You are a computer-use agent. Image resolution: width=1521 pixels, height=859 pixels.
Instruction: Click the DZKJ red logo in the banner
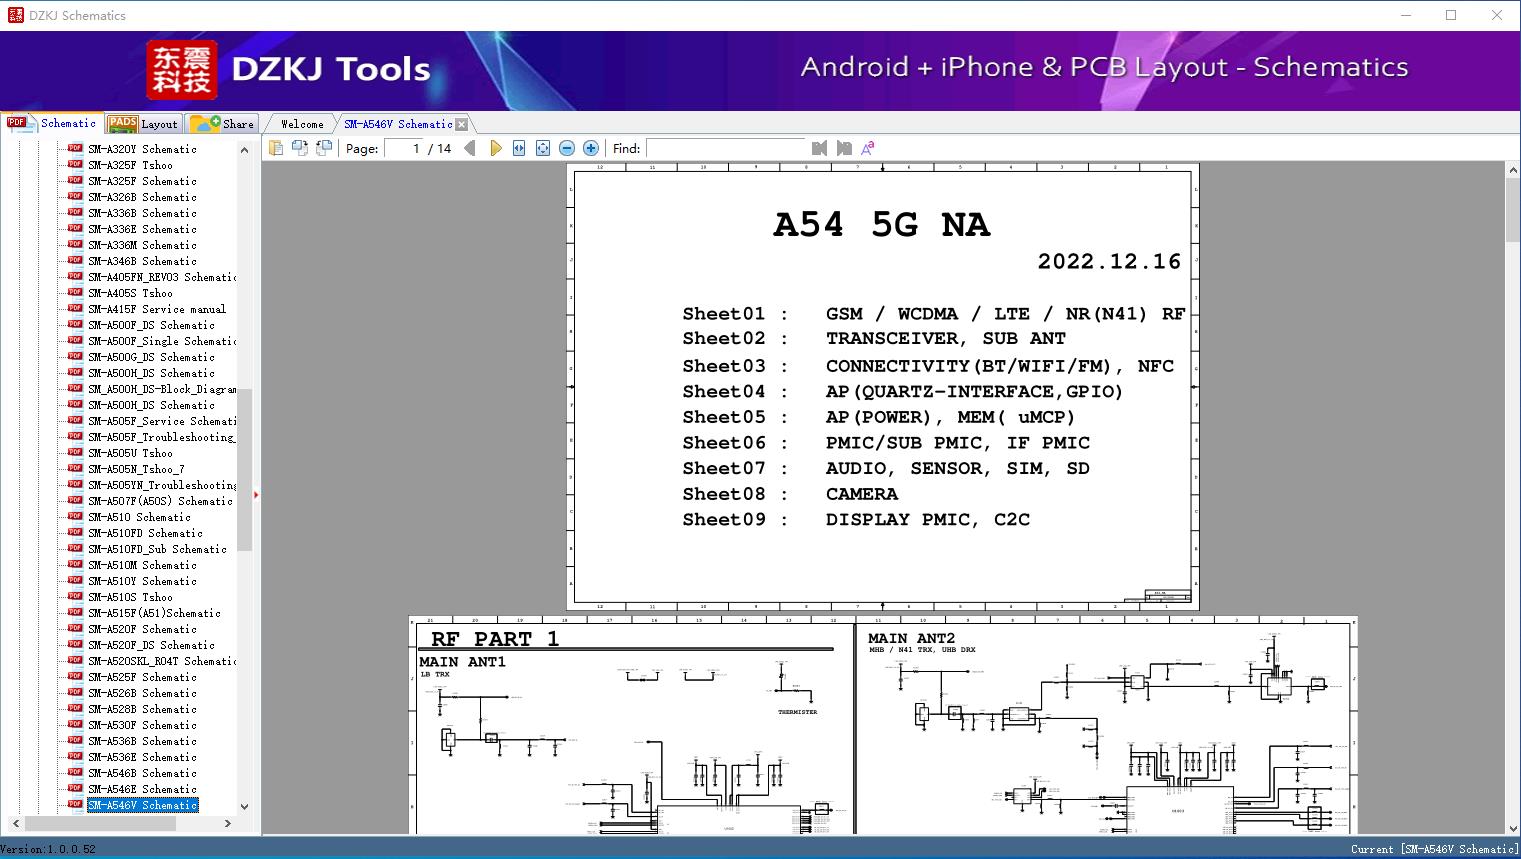click(x=181, y=70)
